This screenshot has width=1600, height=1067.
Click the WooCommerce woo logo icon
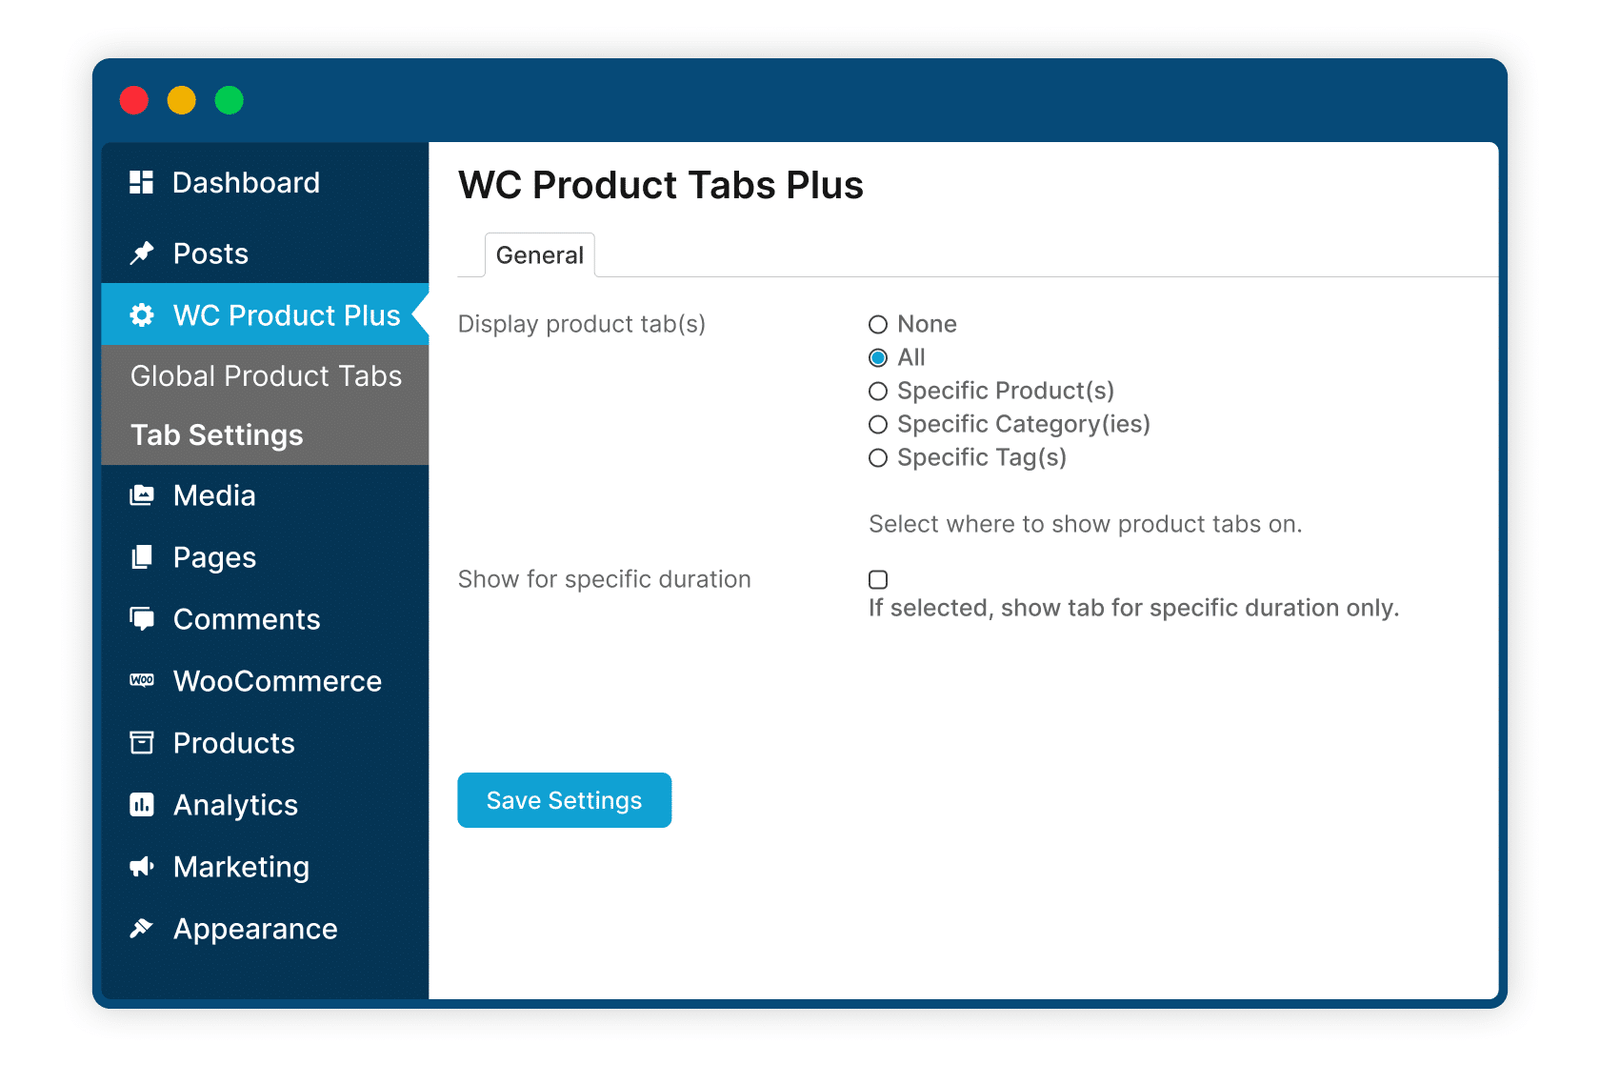pos(142,680)
